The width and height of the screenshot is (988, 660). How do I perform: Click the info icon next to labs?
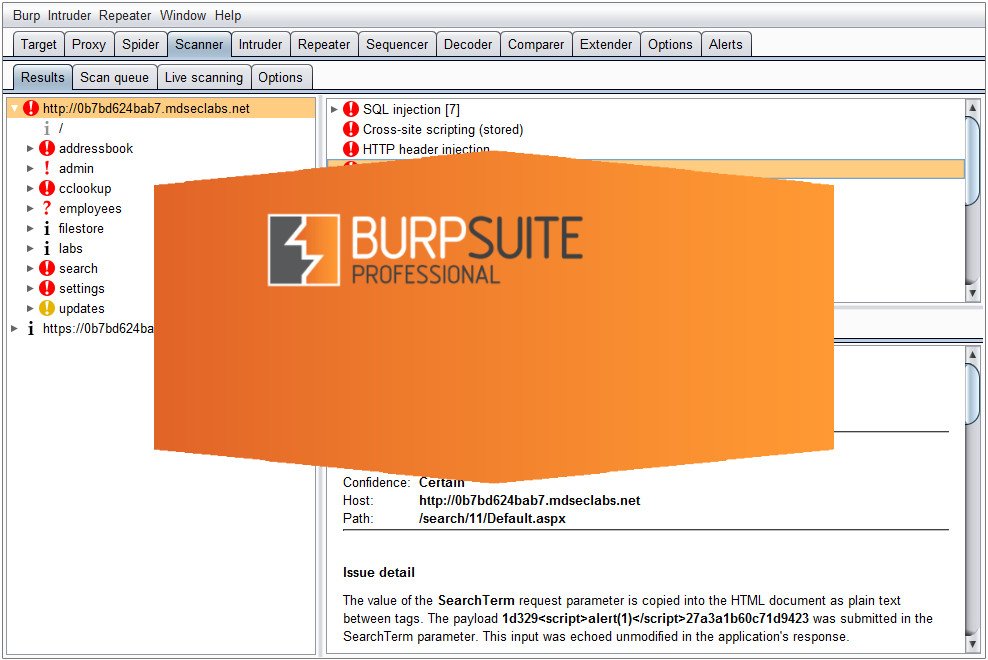click(x=47, y=248)
